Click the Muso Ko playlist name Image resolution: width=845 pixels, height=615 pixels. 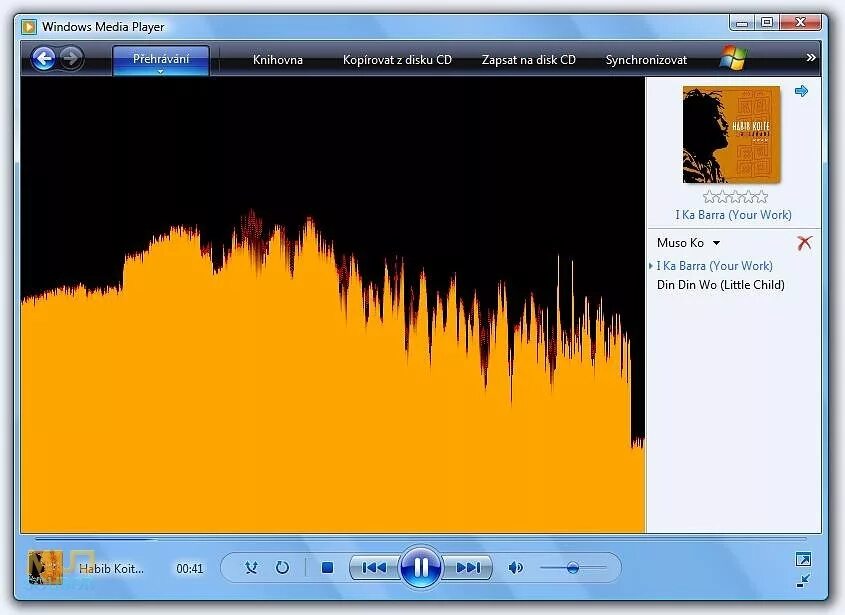tap(680, 243)
